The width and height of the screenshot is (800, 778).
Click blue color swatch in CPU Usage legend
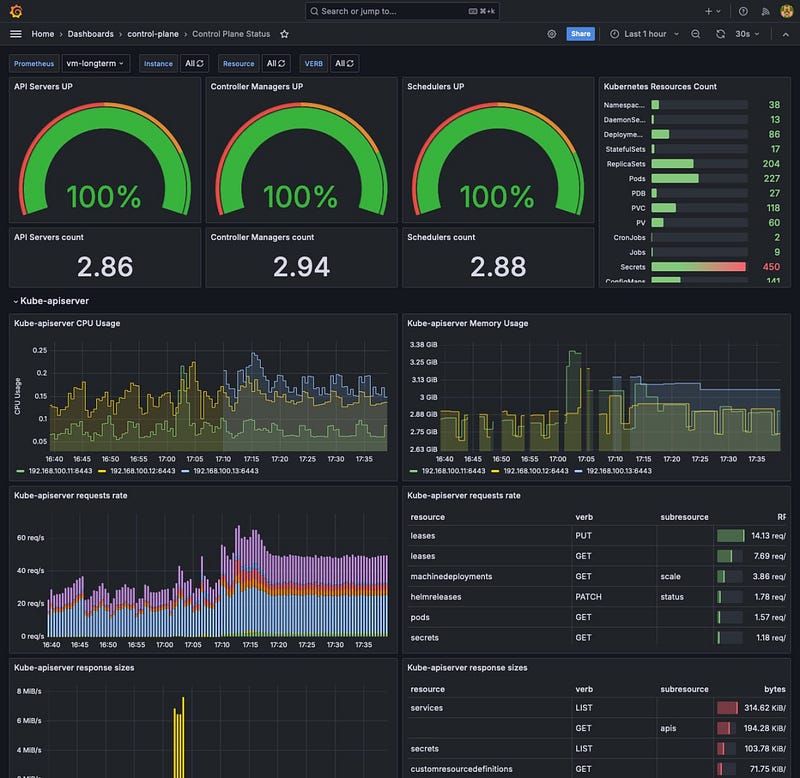point(185,471)
